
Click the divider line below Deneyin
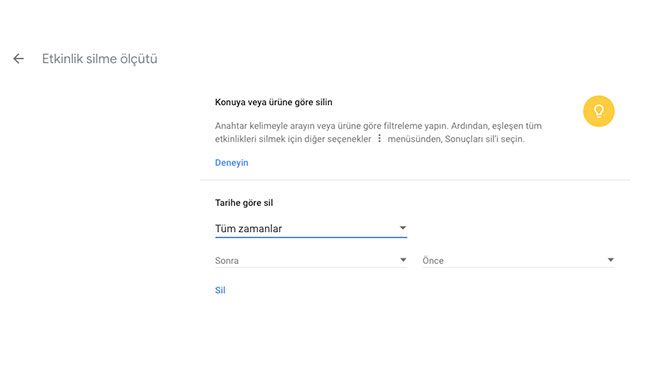point(415,180)
